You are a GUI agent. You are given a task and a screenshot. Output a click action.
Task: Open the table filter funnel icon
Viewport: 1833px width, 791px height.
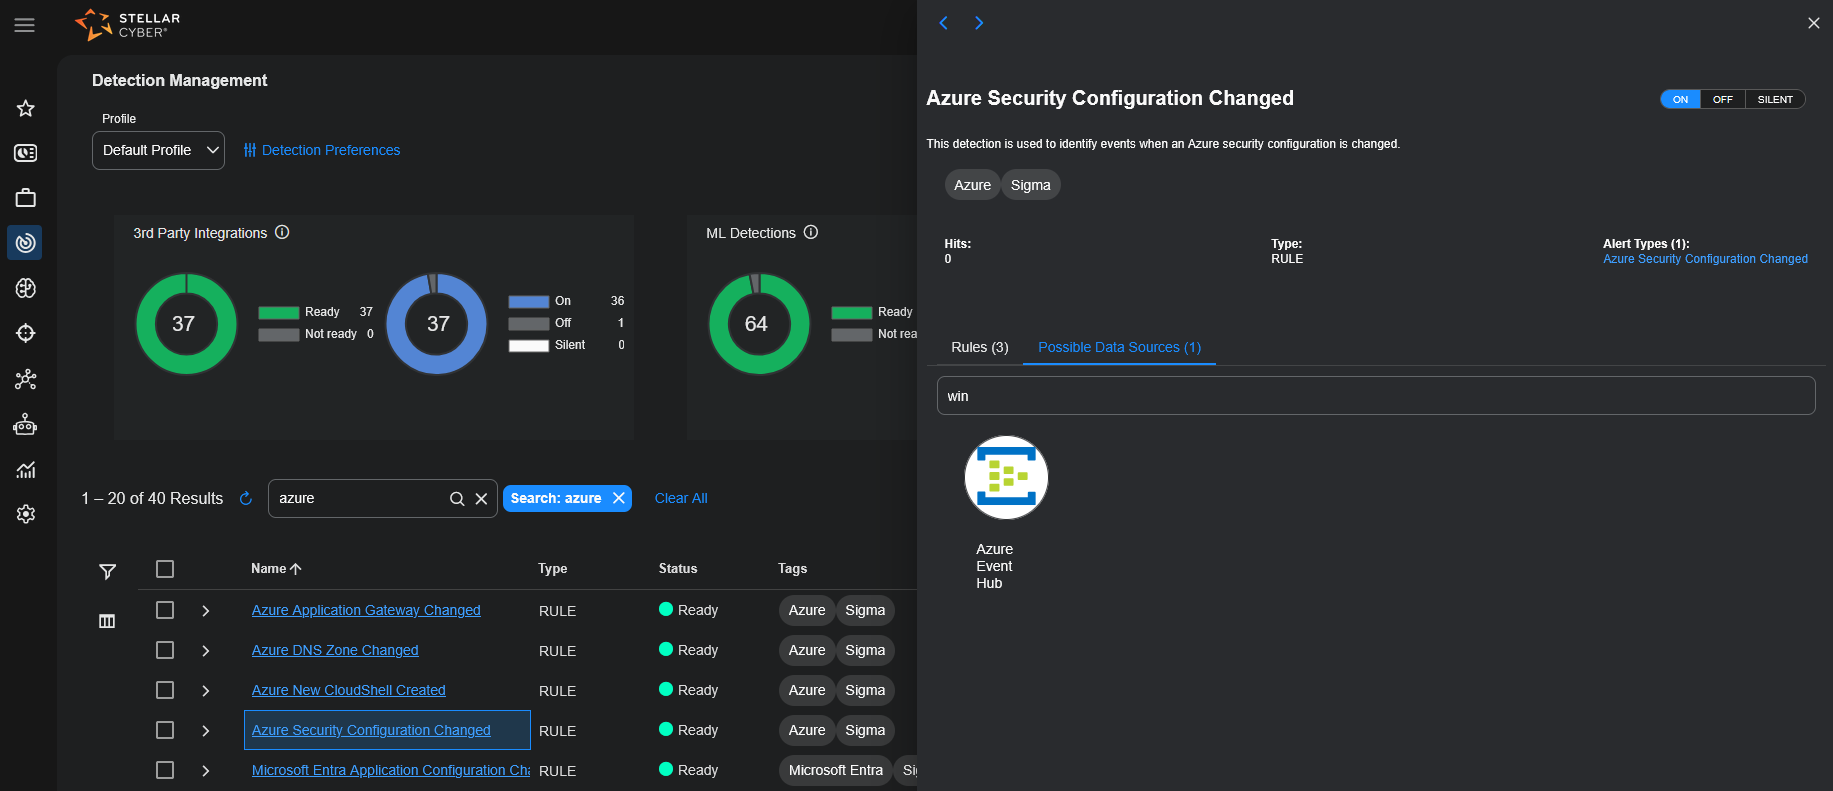(x=108, y=571)
